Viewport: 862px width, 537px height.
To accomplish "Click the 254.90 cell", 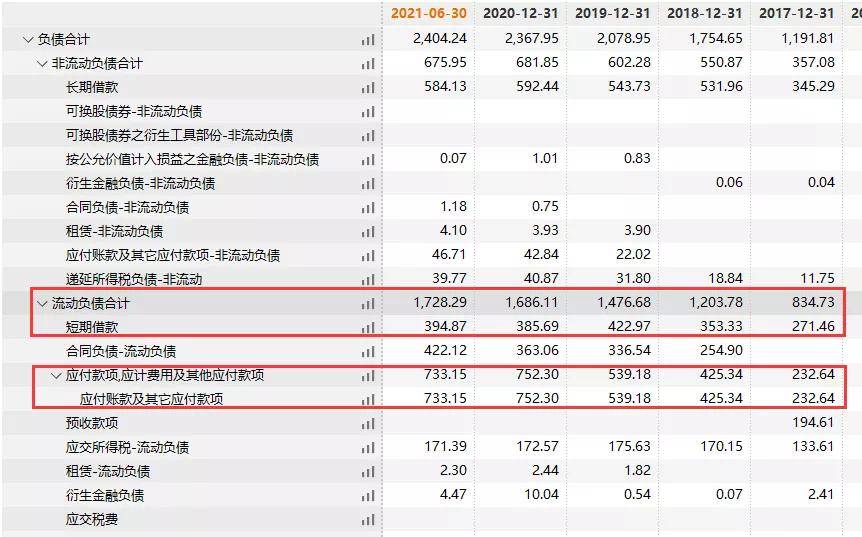I will click(x=721, y=350).
